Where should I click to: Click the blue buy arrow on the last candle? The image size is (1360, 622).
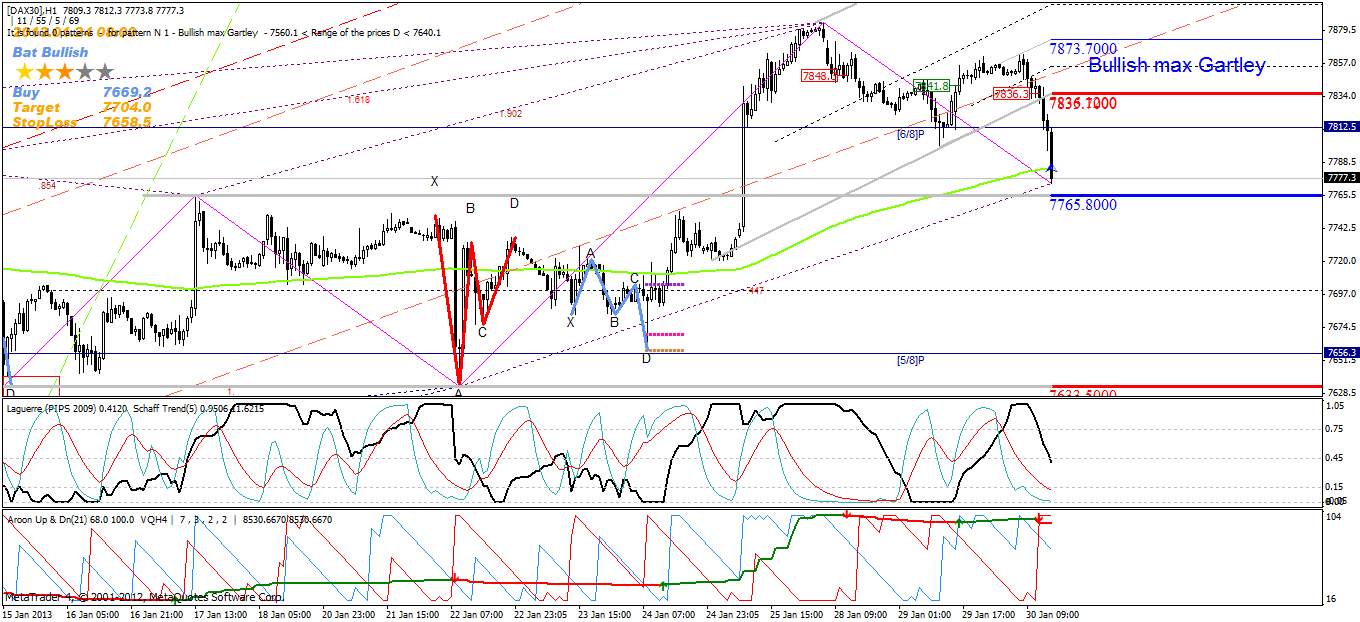pyautogui.click(x=1051, y=168)
